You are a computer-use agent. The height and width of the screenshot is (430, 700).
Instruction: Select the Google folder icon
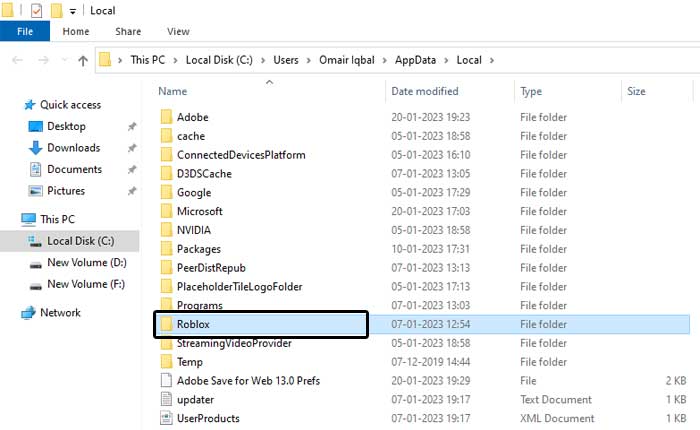[166, 192]
